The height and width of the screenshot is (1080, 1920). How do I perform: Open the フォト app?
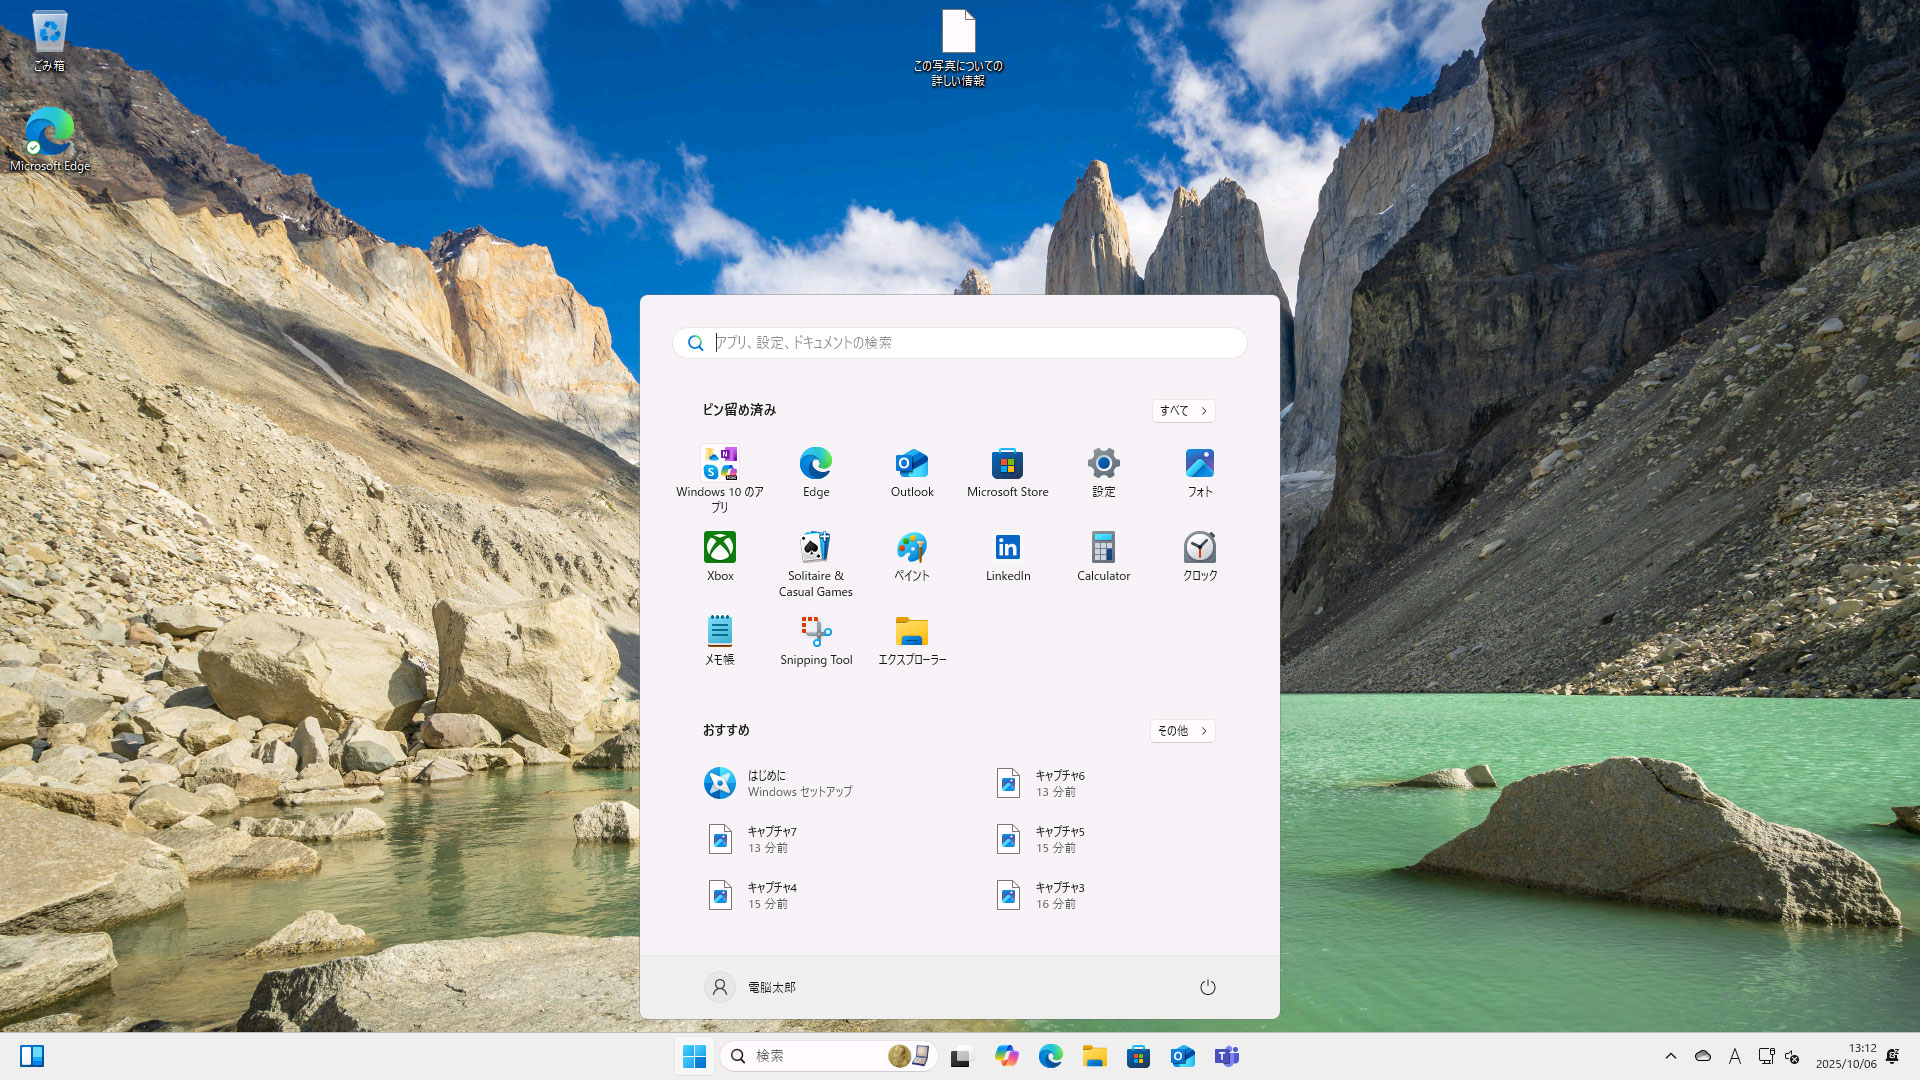tap(1199, 472)
